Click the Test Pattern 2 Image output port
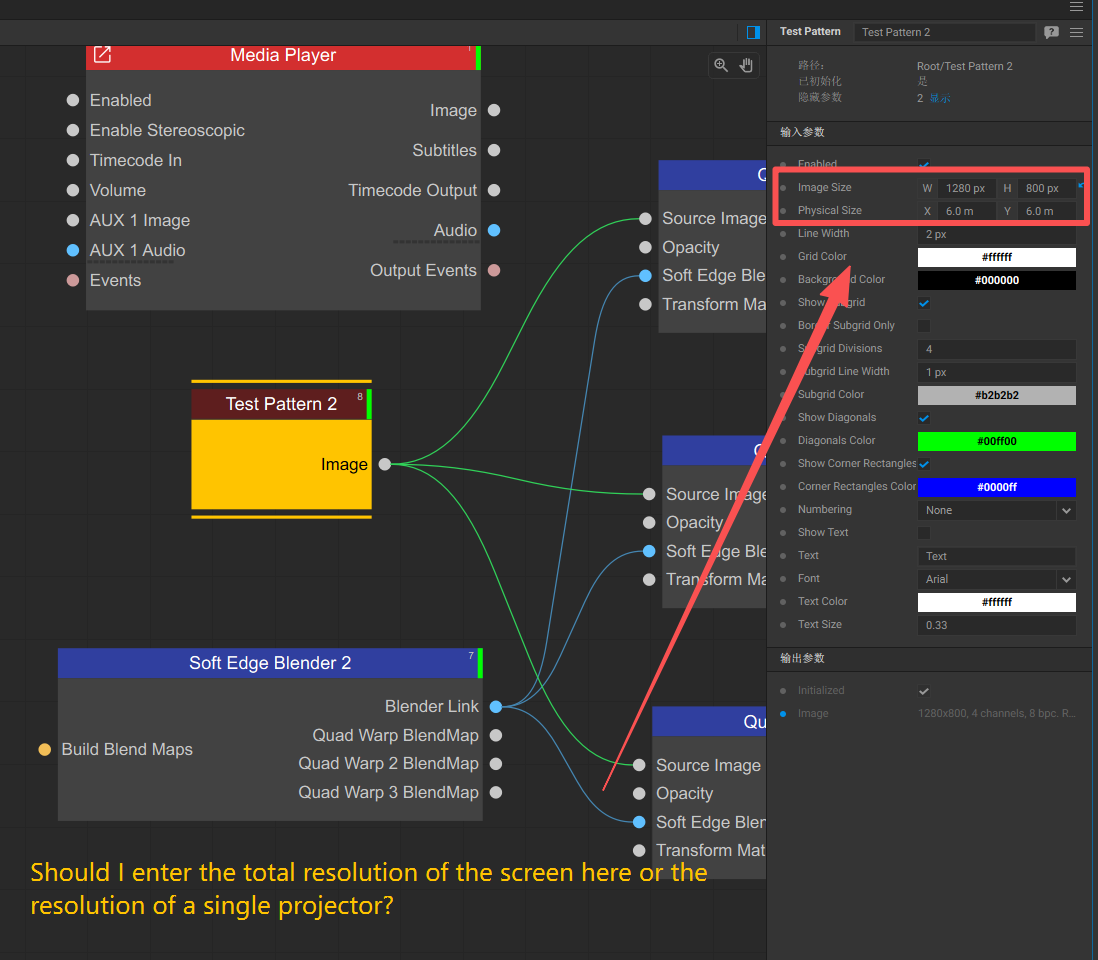The height and width of the screenshot is (960, 1098). [x=385, y=464]
